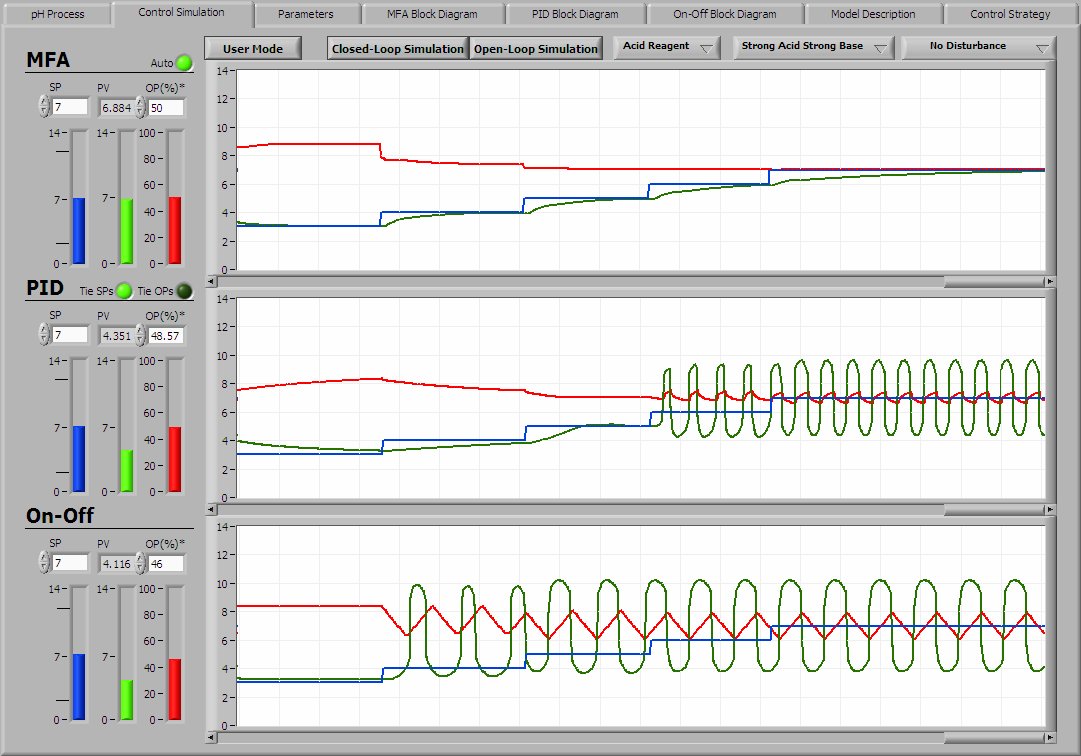Click the Open-Loop Simulation button

[x=535, y=48]
